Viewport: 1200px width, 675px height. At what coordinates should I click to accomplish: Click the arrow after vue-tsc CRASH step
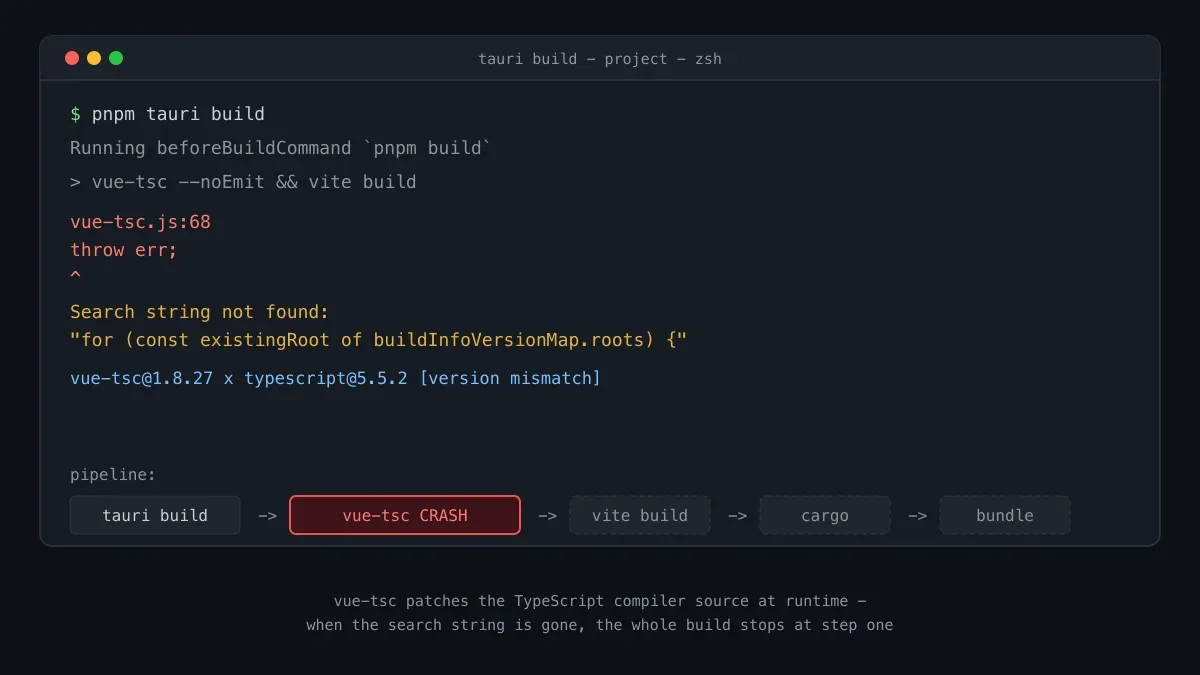click(x=547, y=516)
